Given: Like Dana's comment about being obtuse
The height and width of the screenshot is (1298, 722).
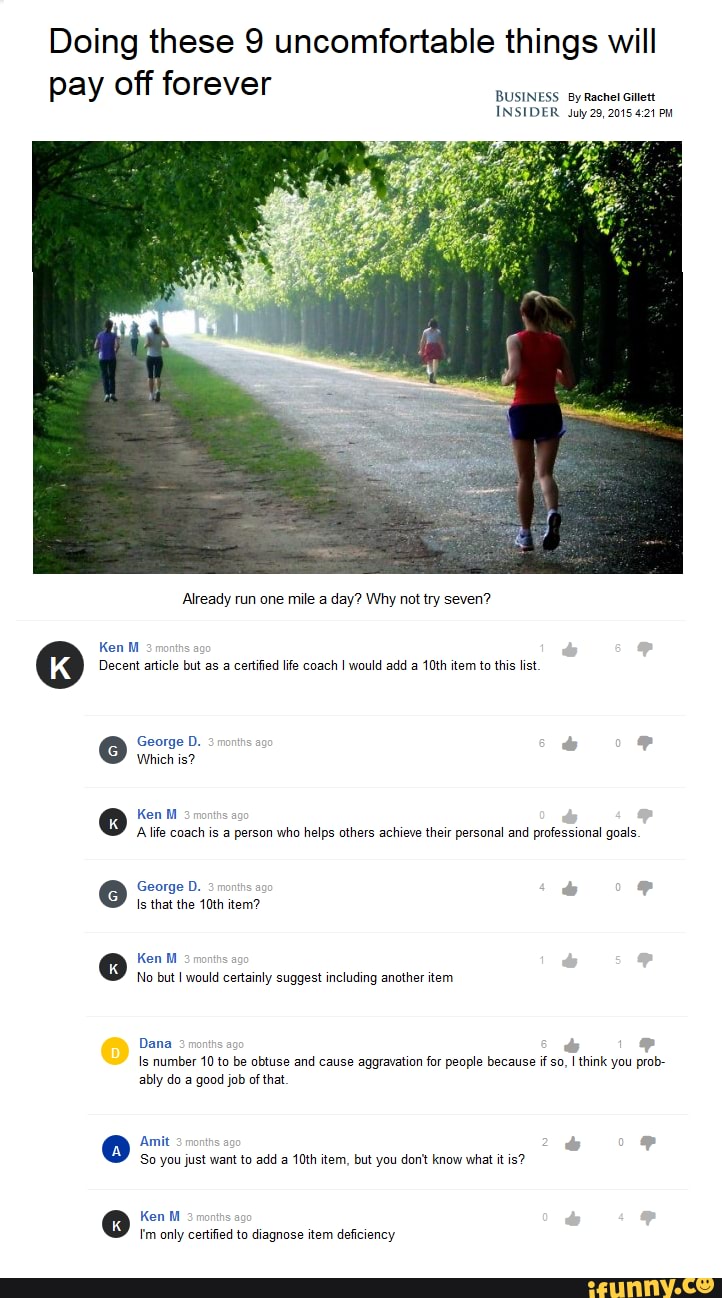Looking at the screenshot, I should tap(572, 1045).
